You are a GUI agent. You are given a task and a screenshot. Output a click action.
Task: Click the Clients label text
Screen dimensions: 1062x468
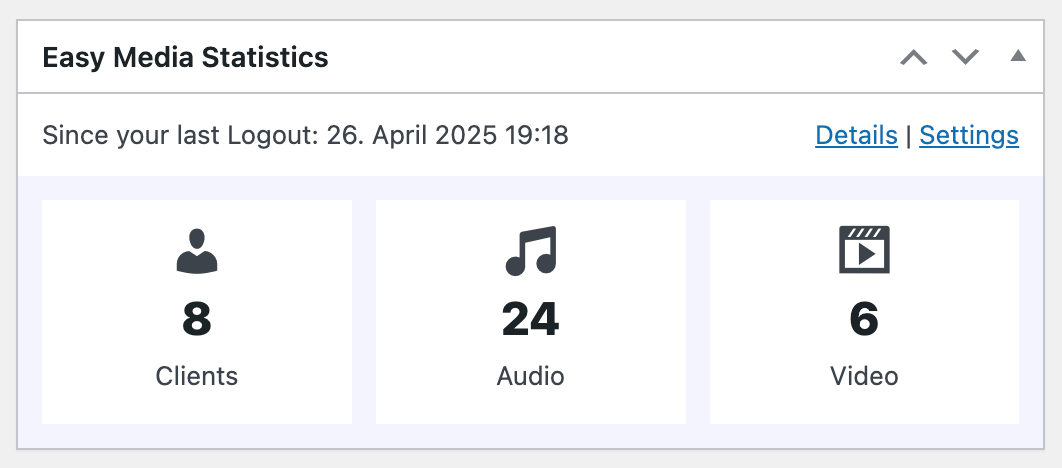click(x=196, y=376)
